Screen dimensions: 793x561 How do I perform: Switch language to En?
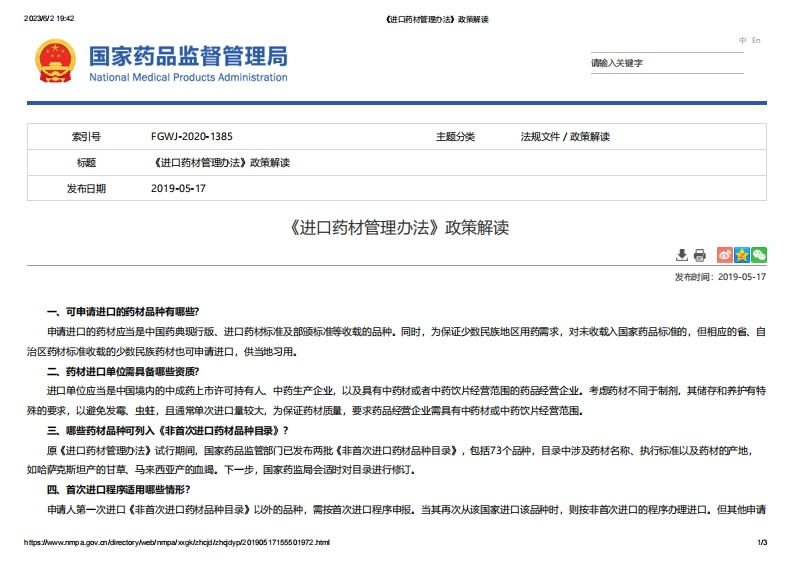(756, 40)
